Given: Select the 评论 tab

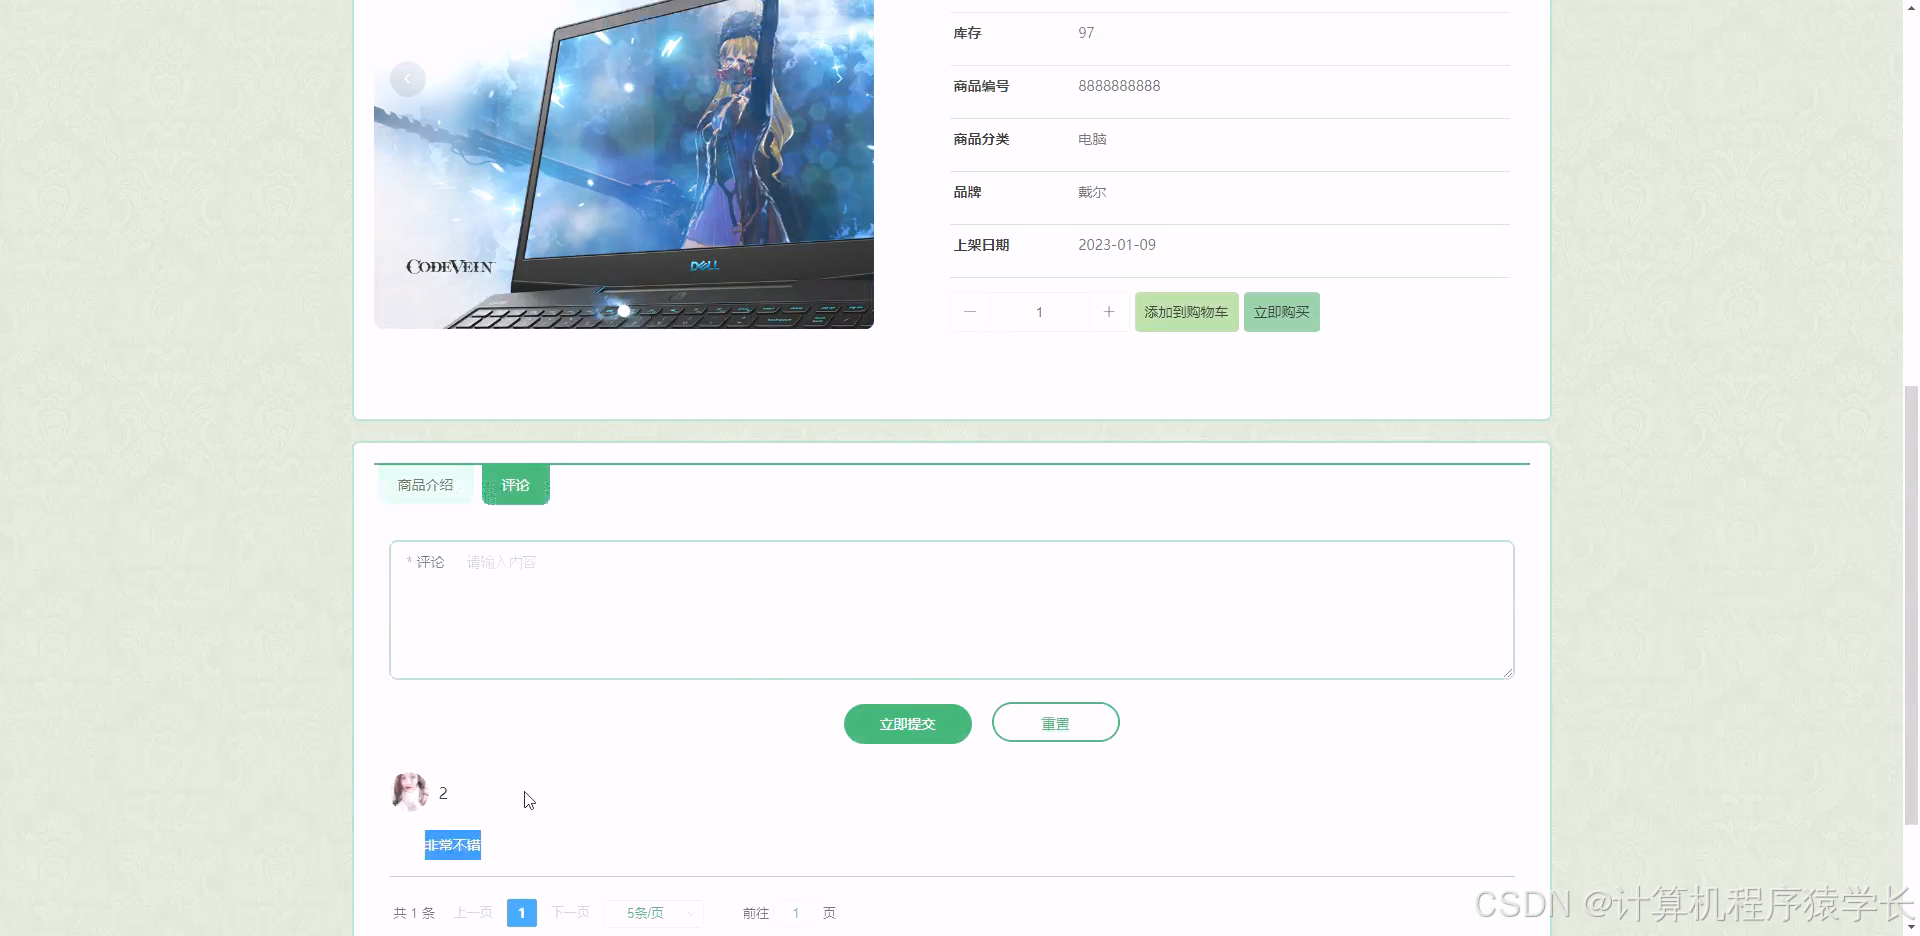Looking at the screenshot, I should tap(515, 485).
